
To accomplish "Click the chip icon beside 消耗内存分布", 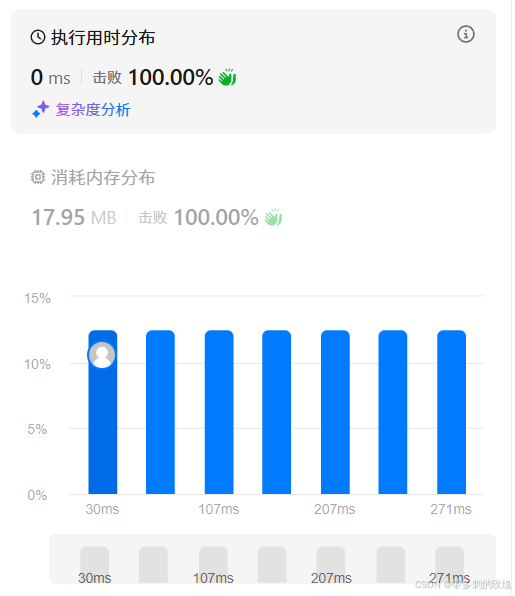I will (x=38, y=177).
